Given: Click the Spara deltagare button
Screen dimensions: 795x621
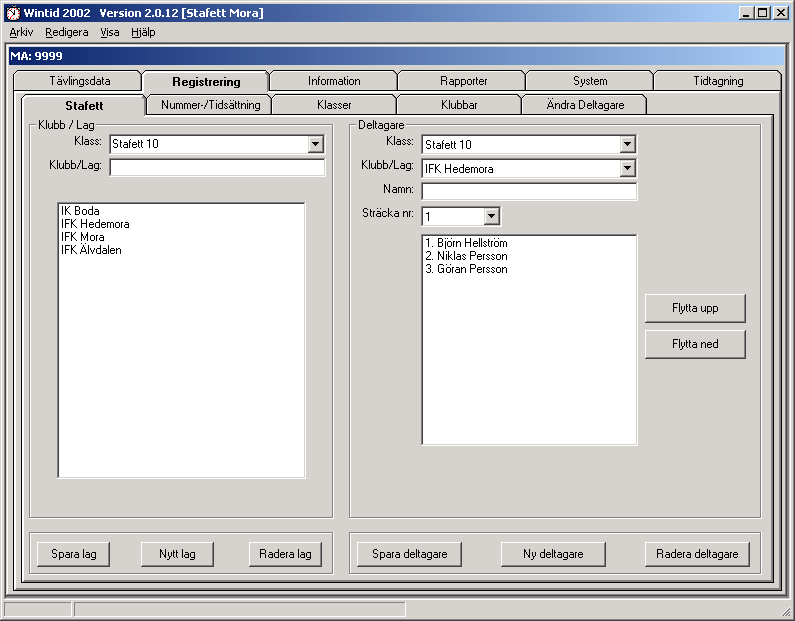Looking at the screenshot, I should coord(409,554).
